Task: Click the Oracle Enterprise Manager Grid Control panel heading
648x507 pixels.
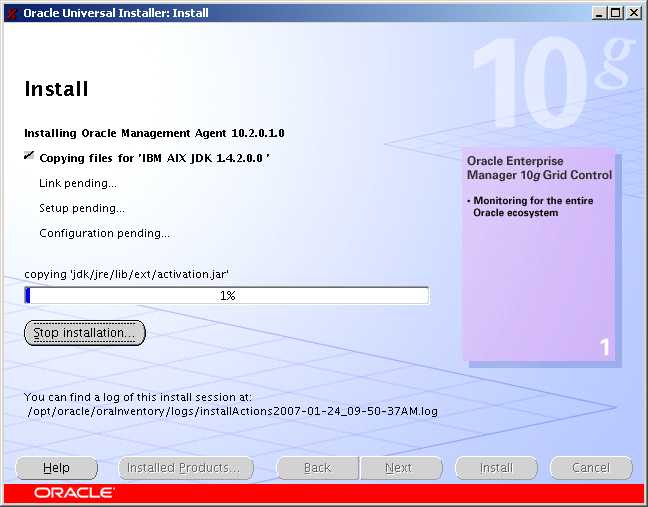Action: [539, 168]
